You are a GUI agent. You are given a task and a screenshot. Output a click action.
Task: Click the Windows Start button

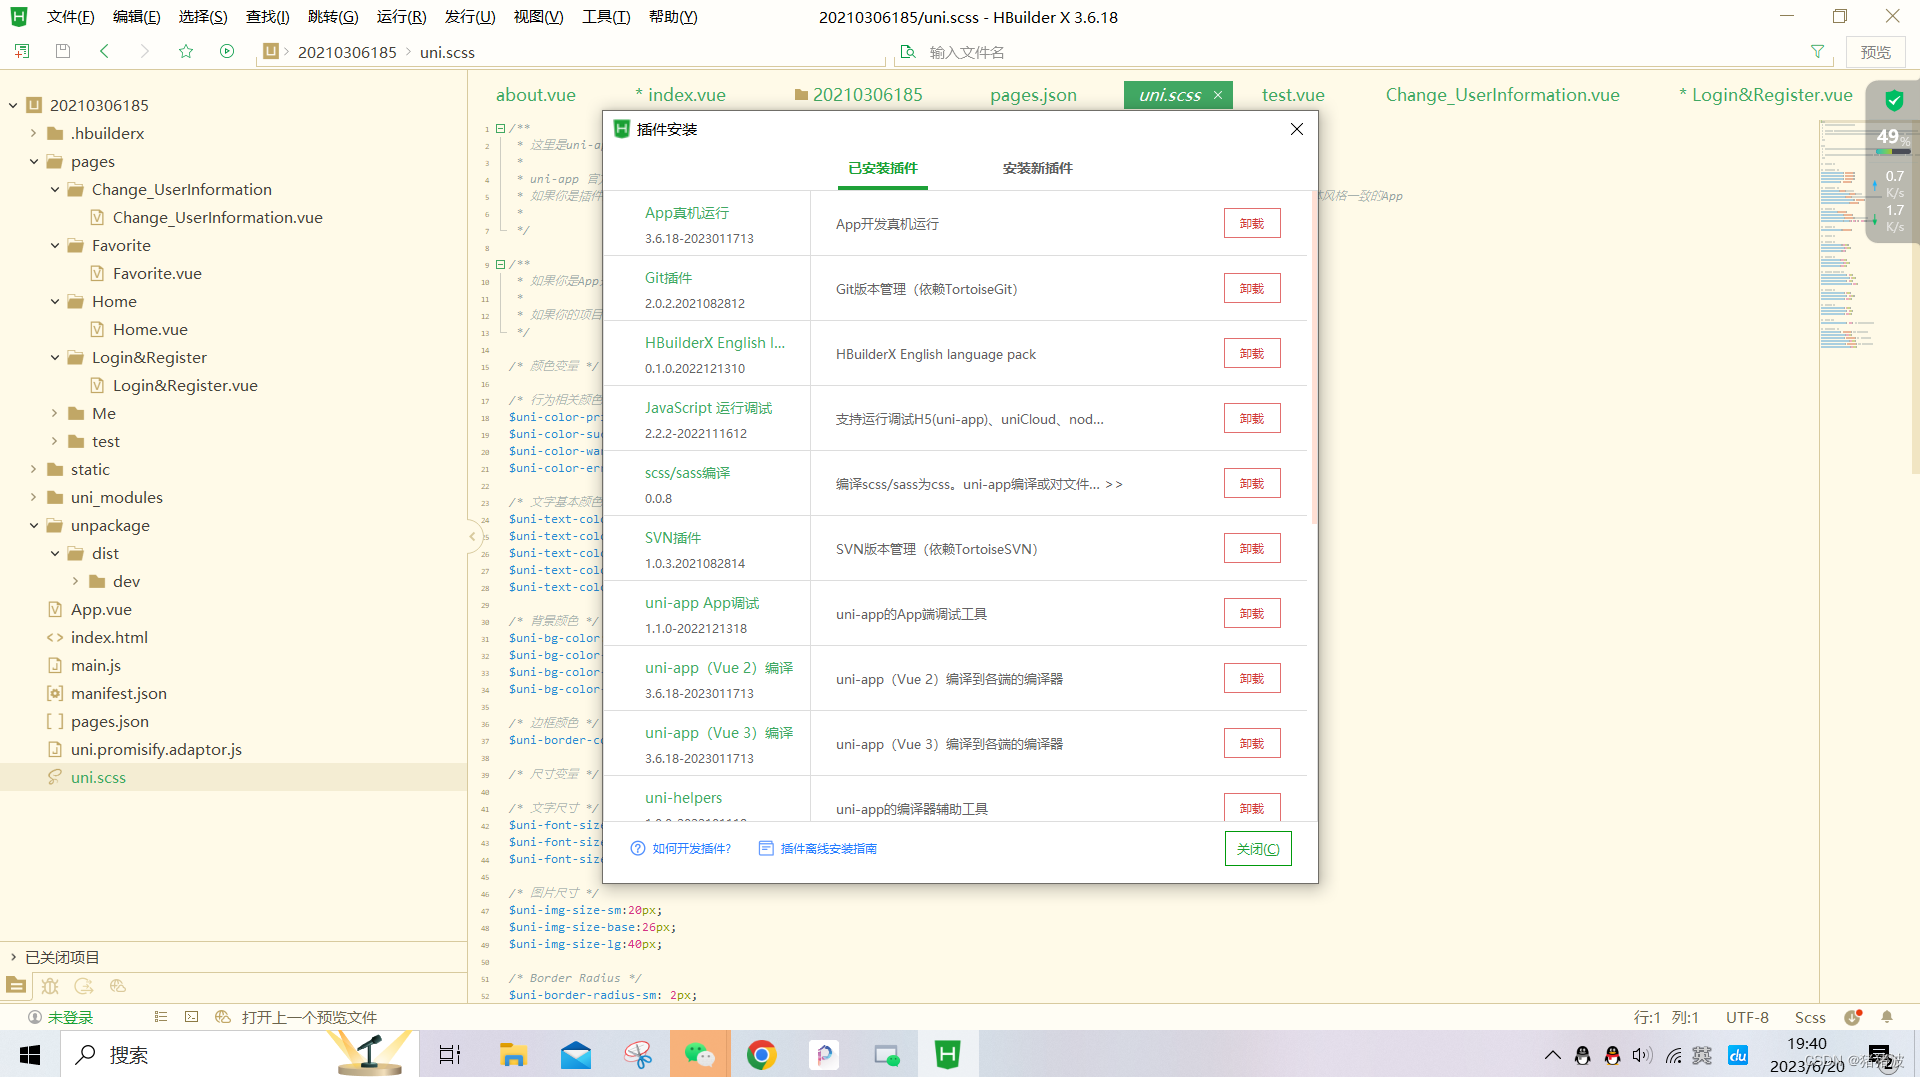pos(30,1054)
